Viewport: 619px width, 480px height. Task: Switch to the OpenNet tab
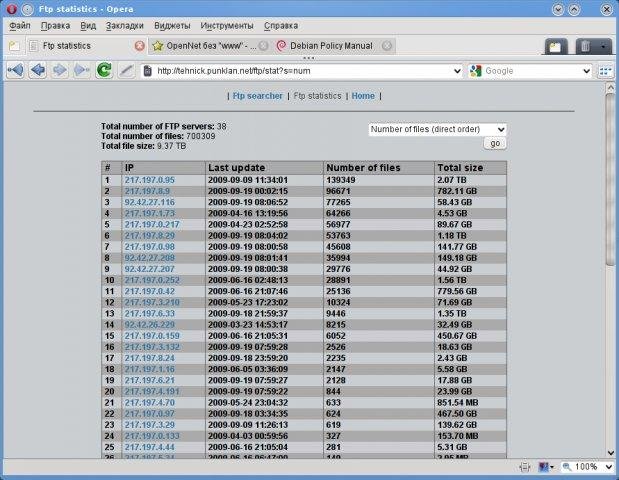[211, 46]
